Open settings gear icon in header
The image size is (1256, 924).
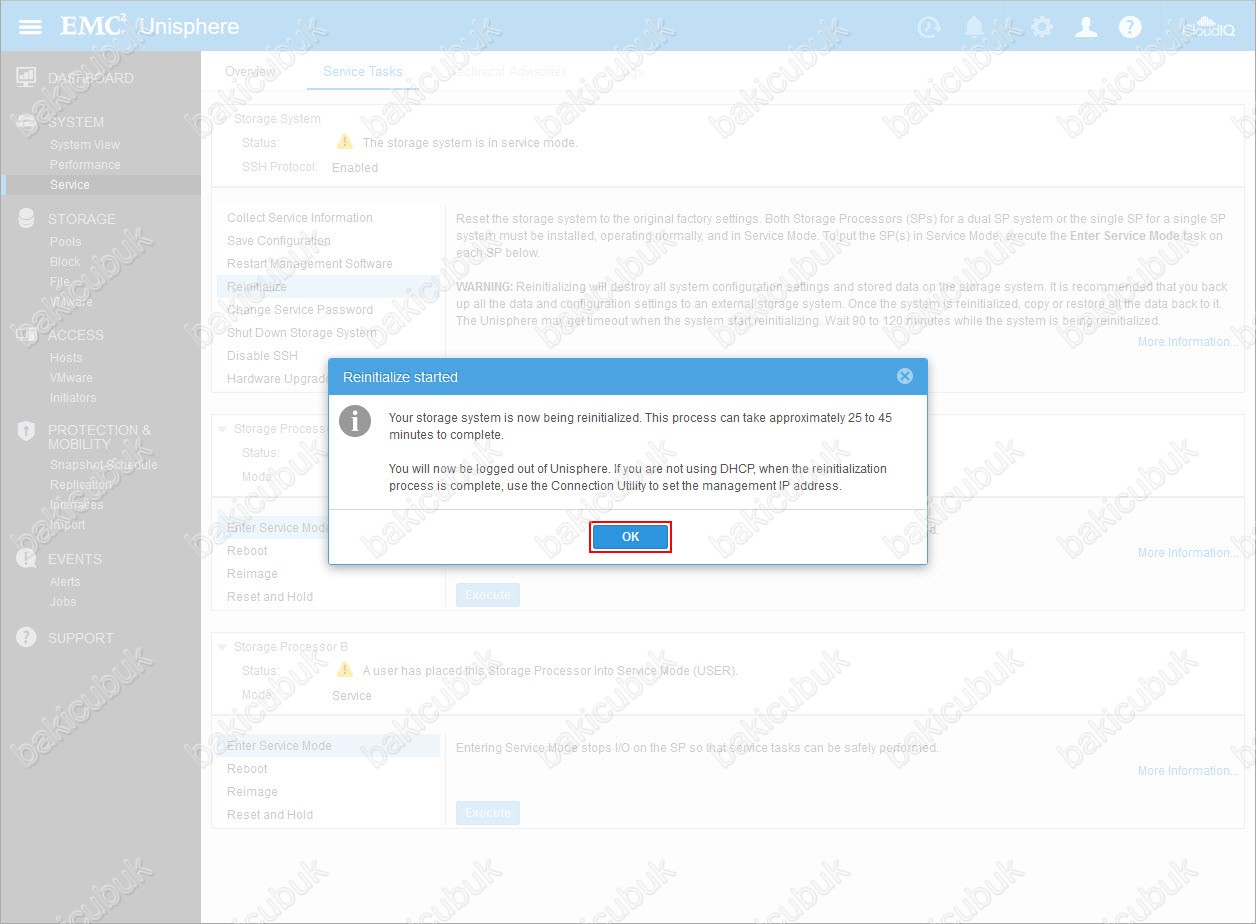(x=1042, y=27)
